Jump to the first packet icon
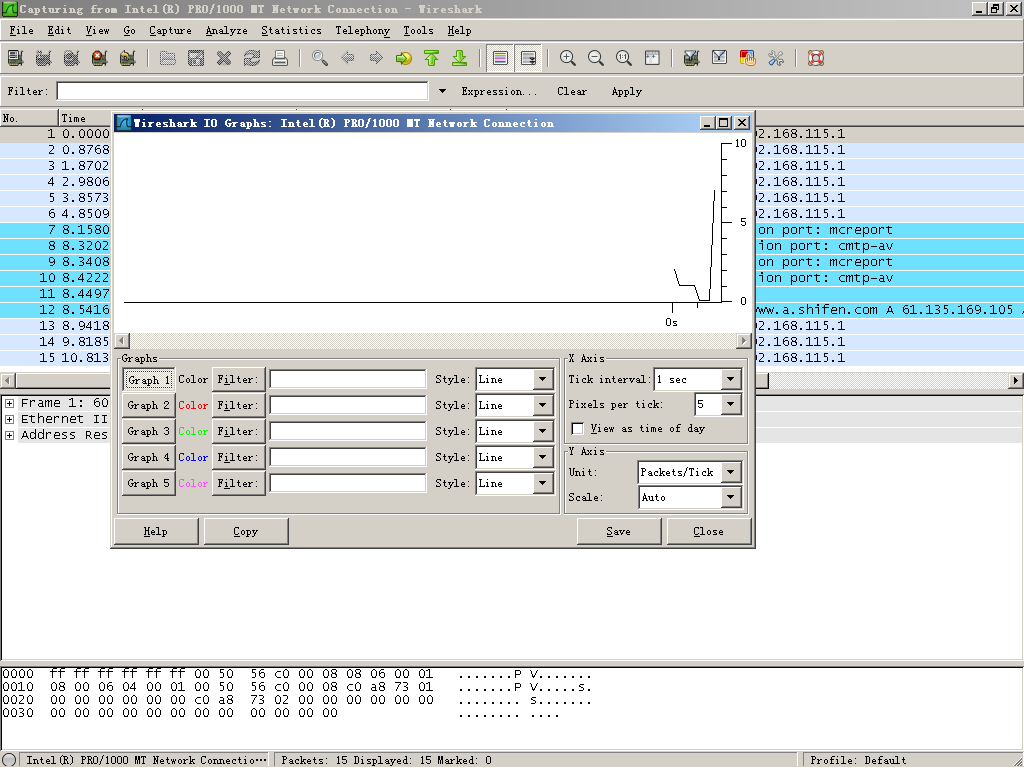Image resolution: width=1024 pixels, height=768 pixels. pyautogui.click(x=432, y=58)
